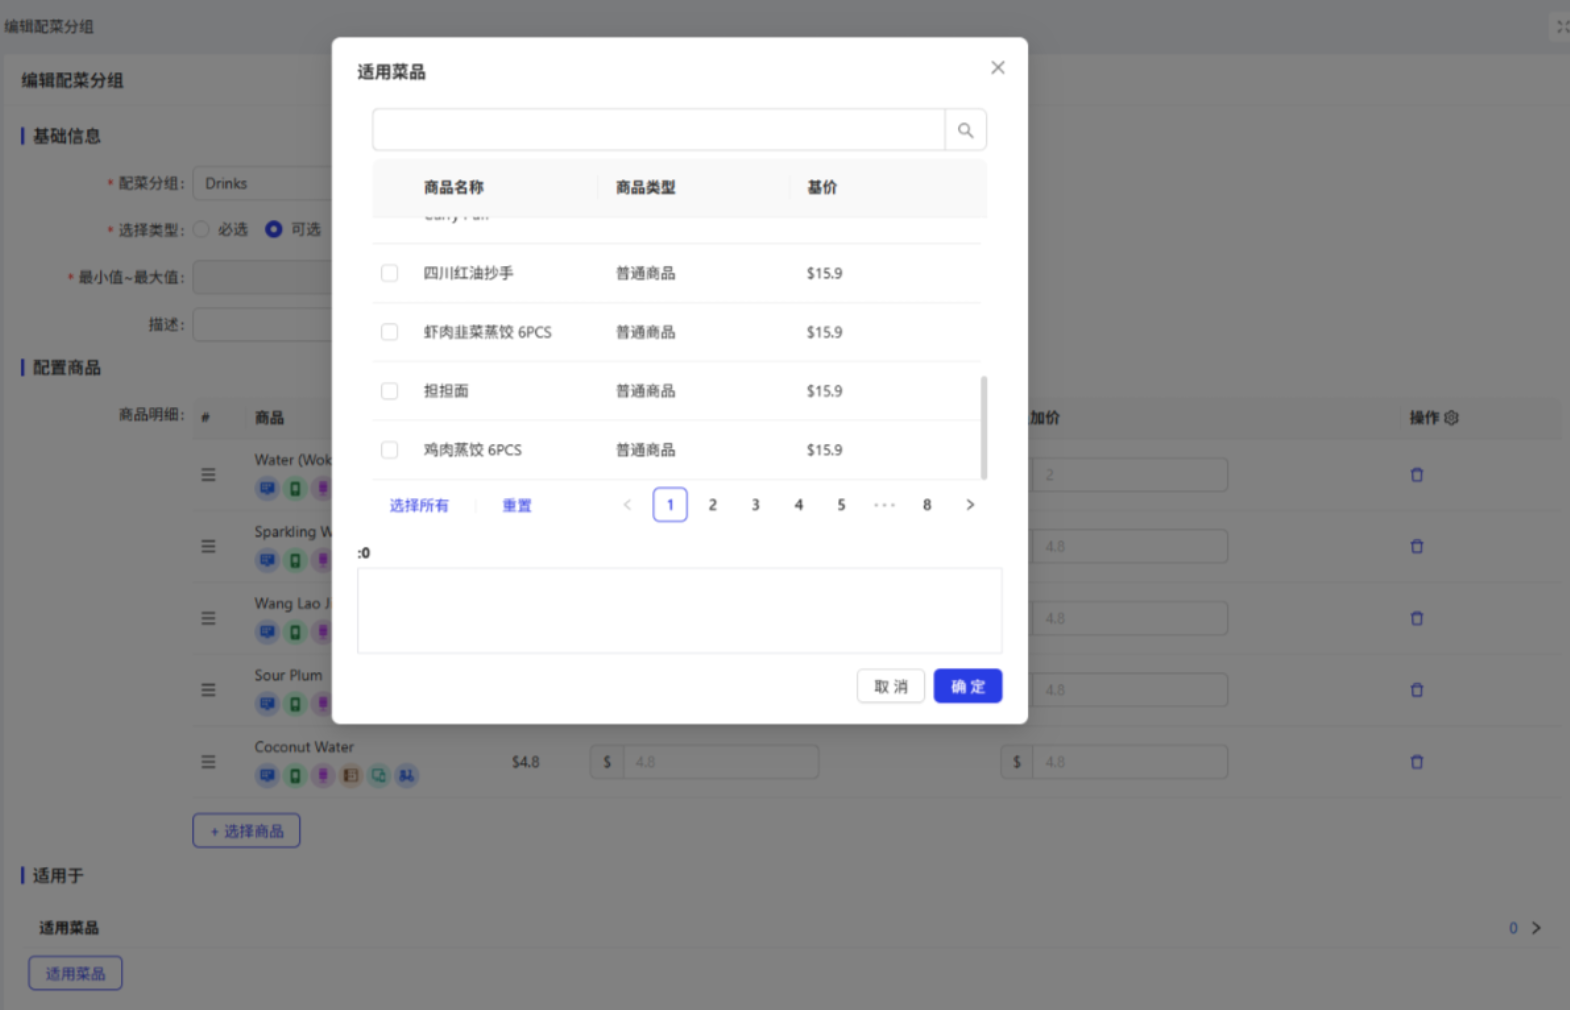Click the 选择所有 link
Screen dimensions: 1570x1010
419,506
